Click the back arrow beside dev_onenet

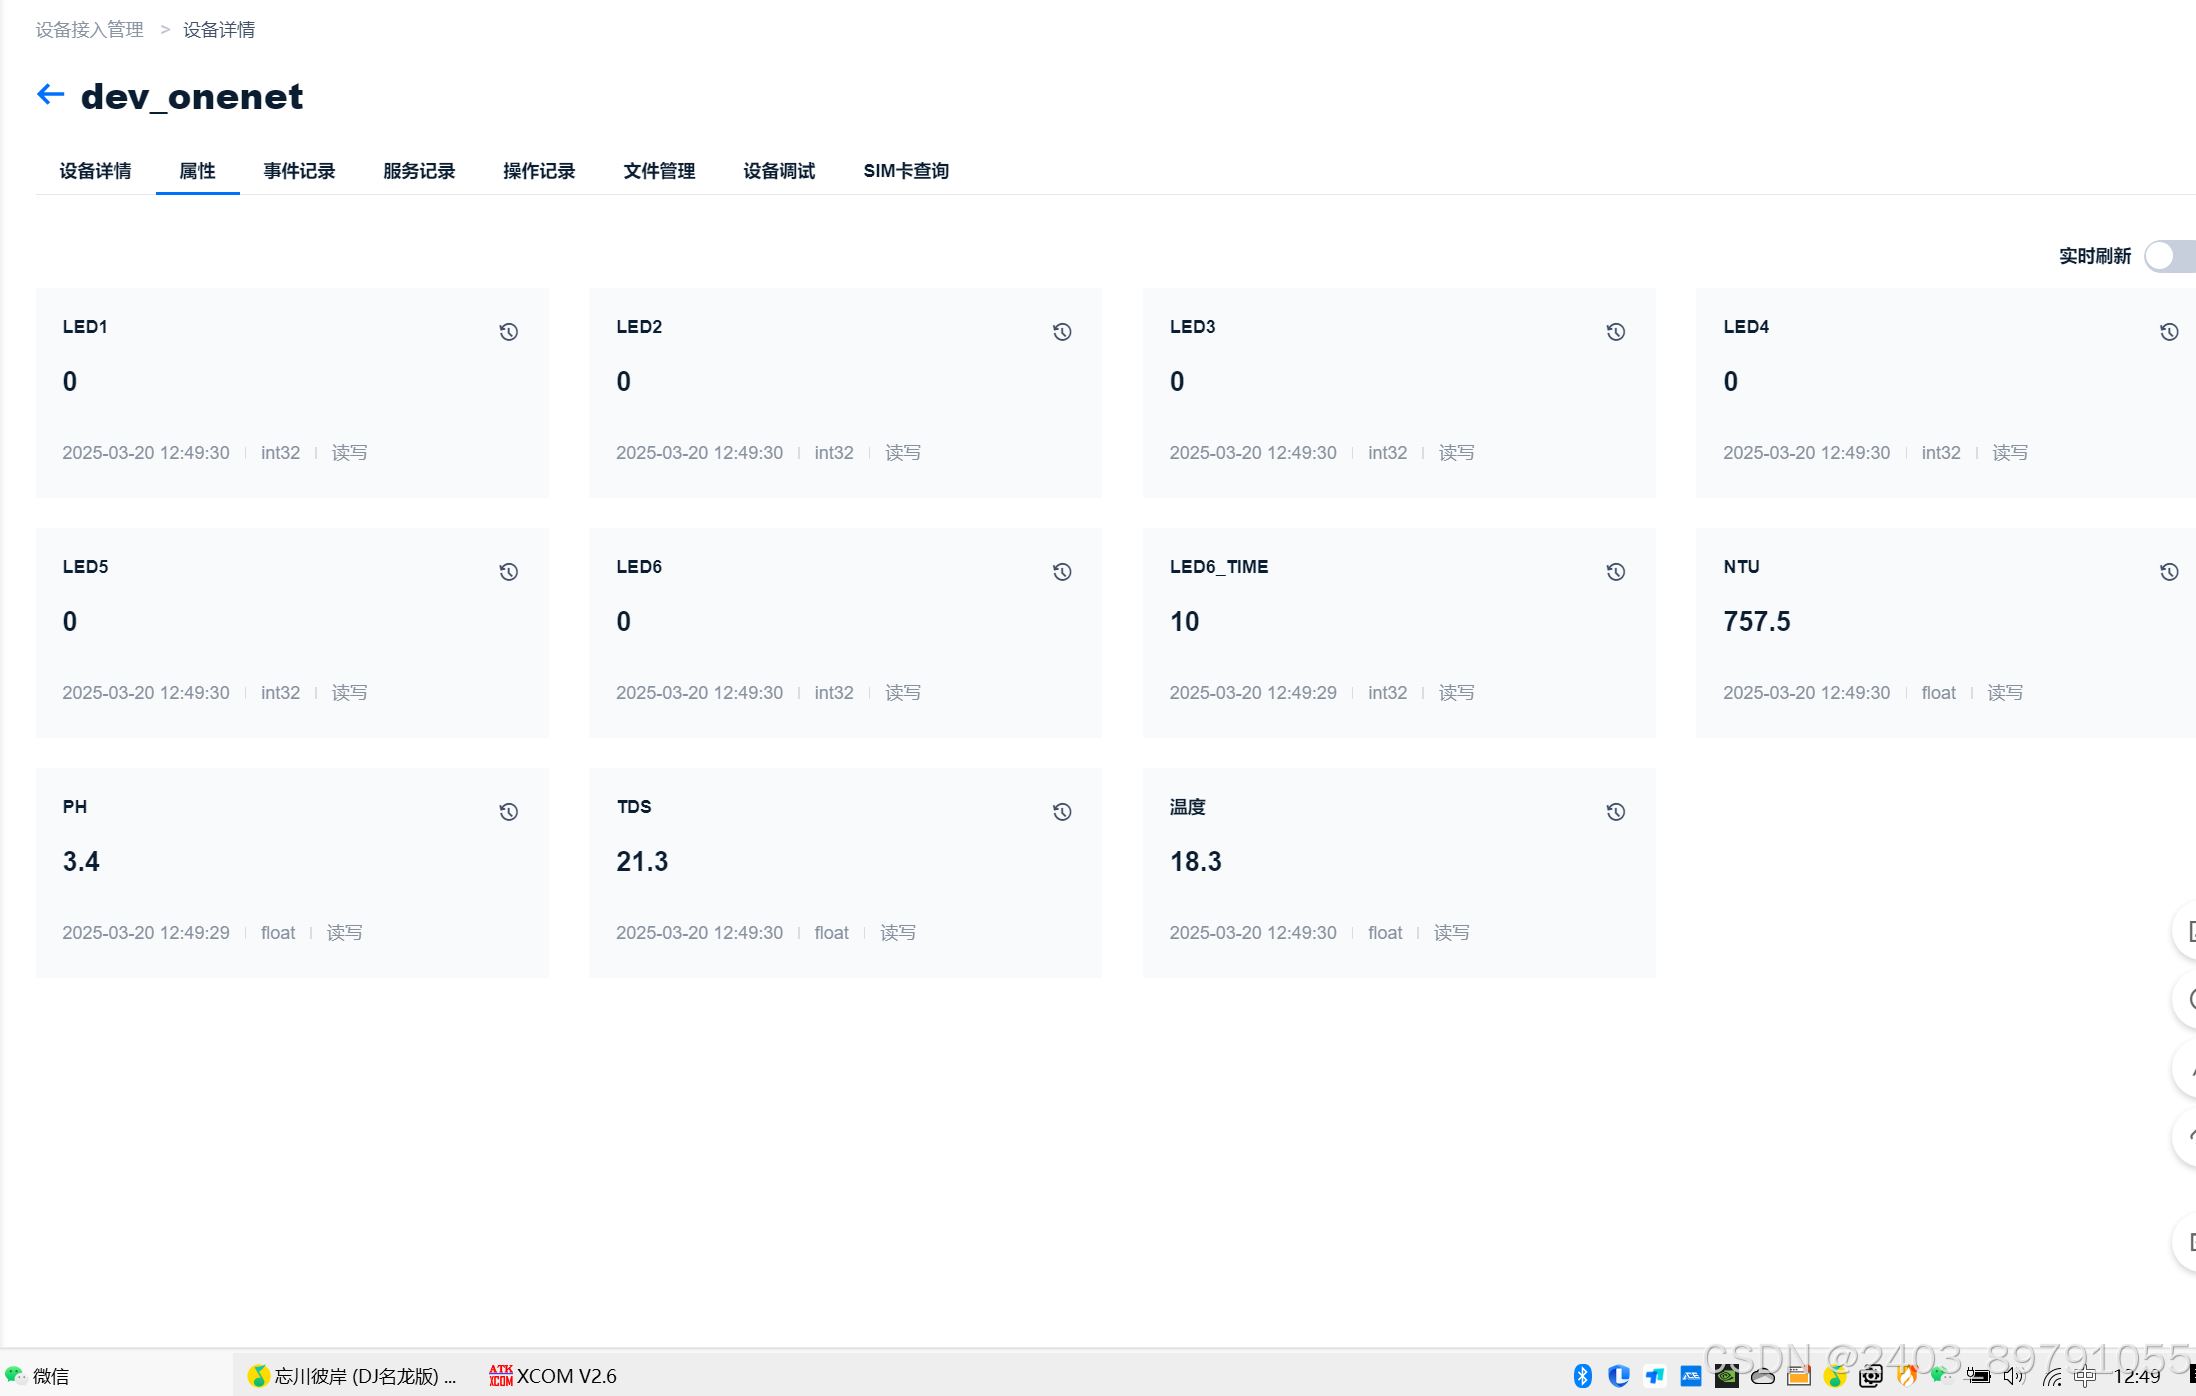(50, 95)
